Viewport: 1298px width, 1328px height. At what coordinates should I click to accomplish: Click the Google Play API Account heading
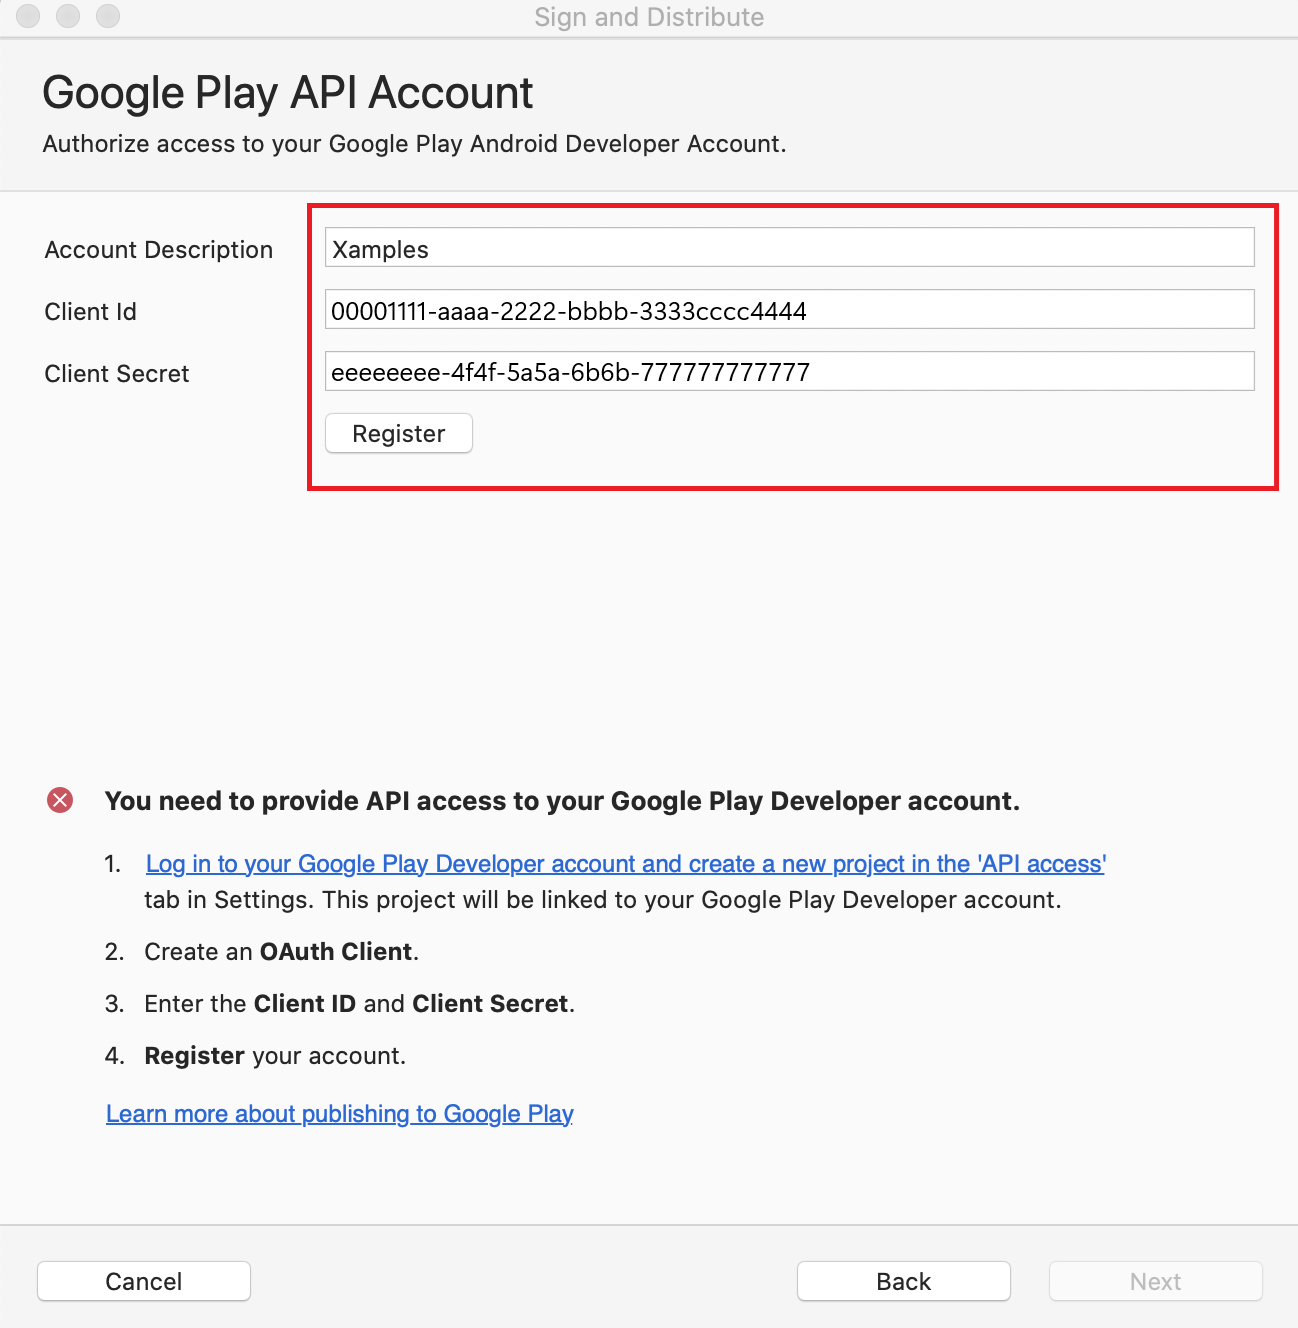point(287,93)
